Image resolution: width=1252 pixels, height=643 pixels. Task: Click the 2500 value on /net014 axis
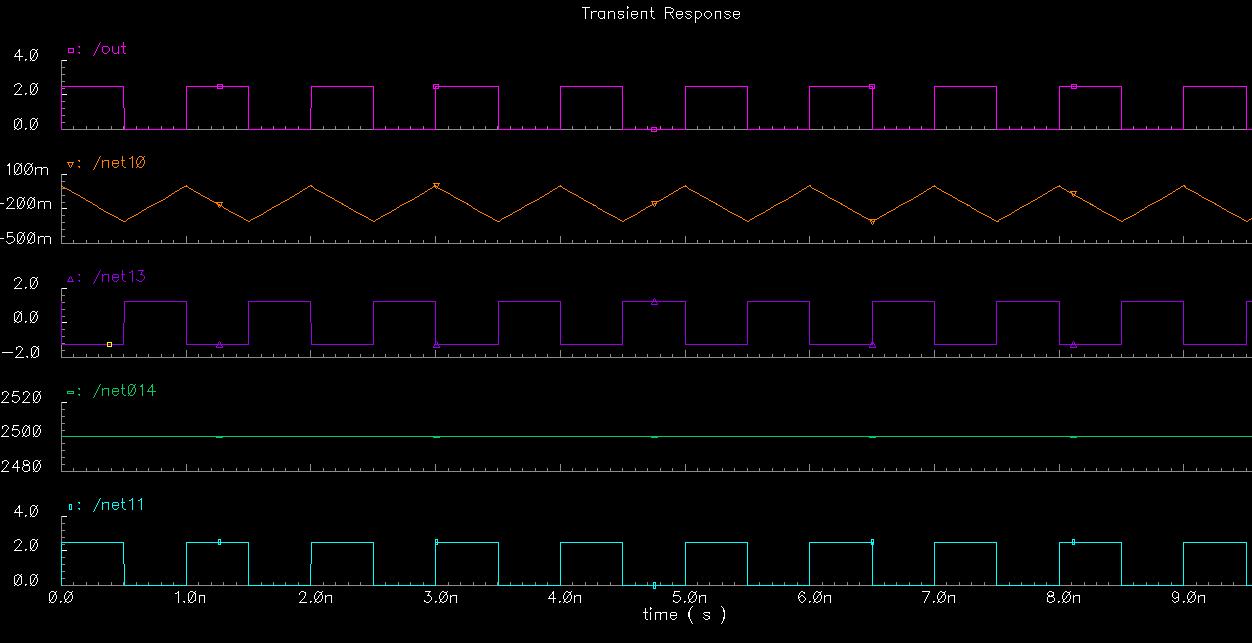(21, 432)
